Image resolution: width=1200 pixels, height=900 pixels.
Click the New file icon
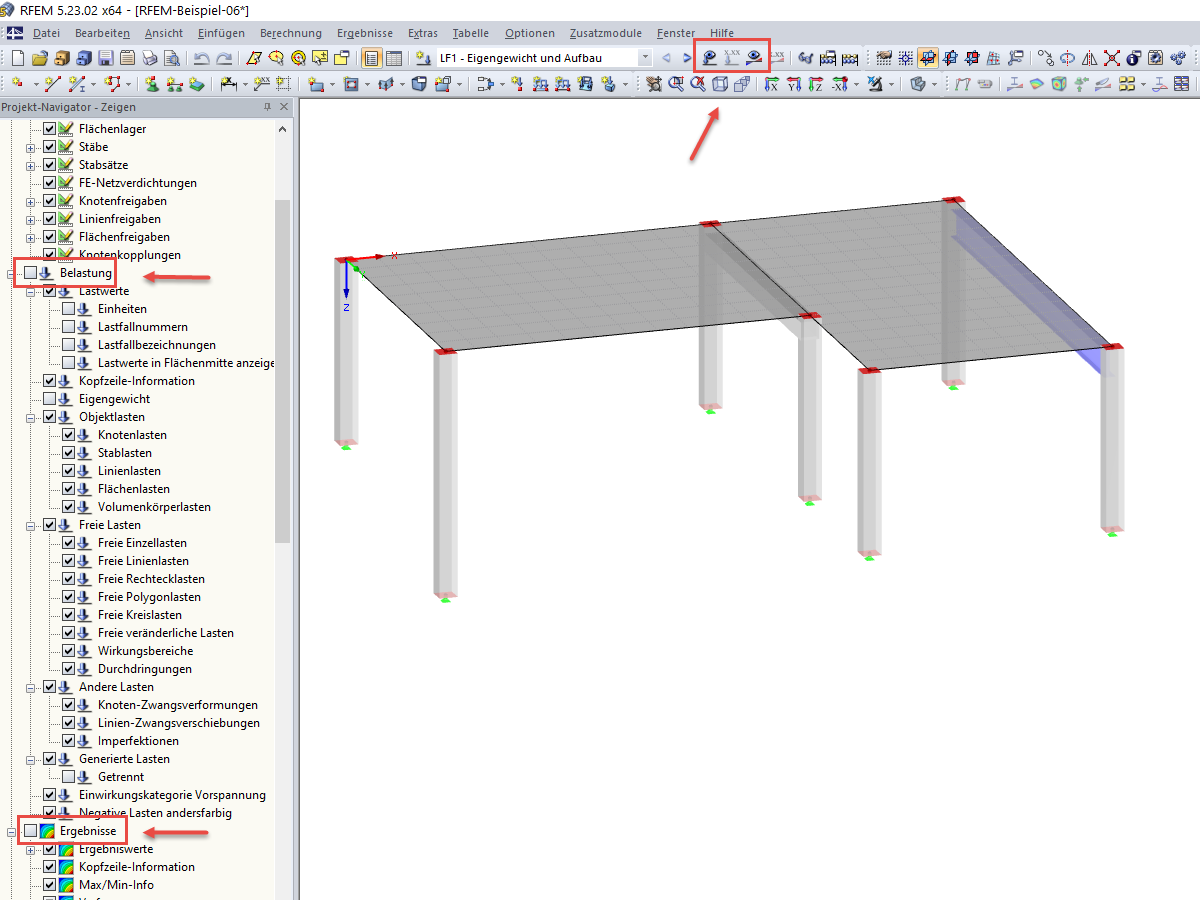click(17, 58)
